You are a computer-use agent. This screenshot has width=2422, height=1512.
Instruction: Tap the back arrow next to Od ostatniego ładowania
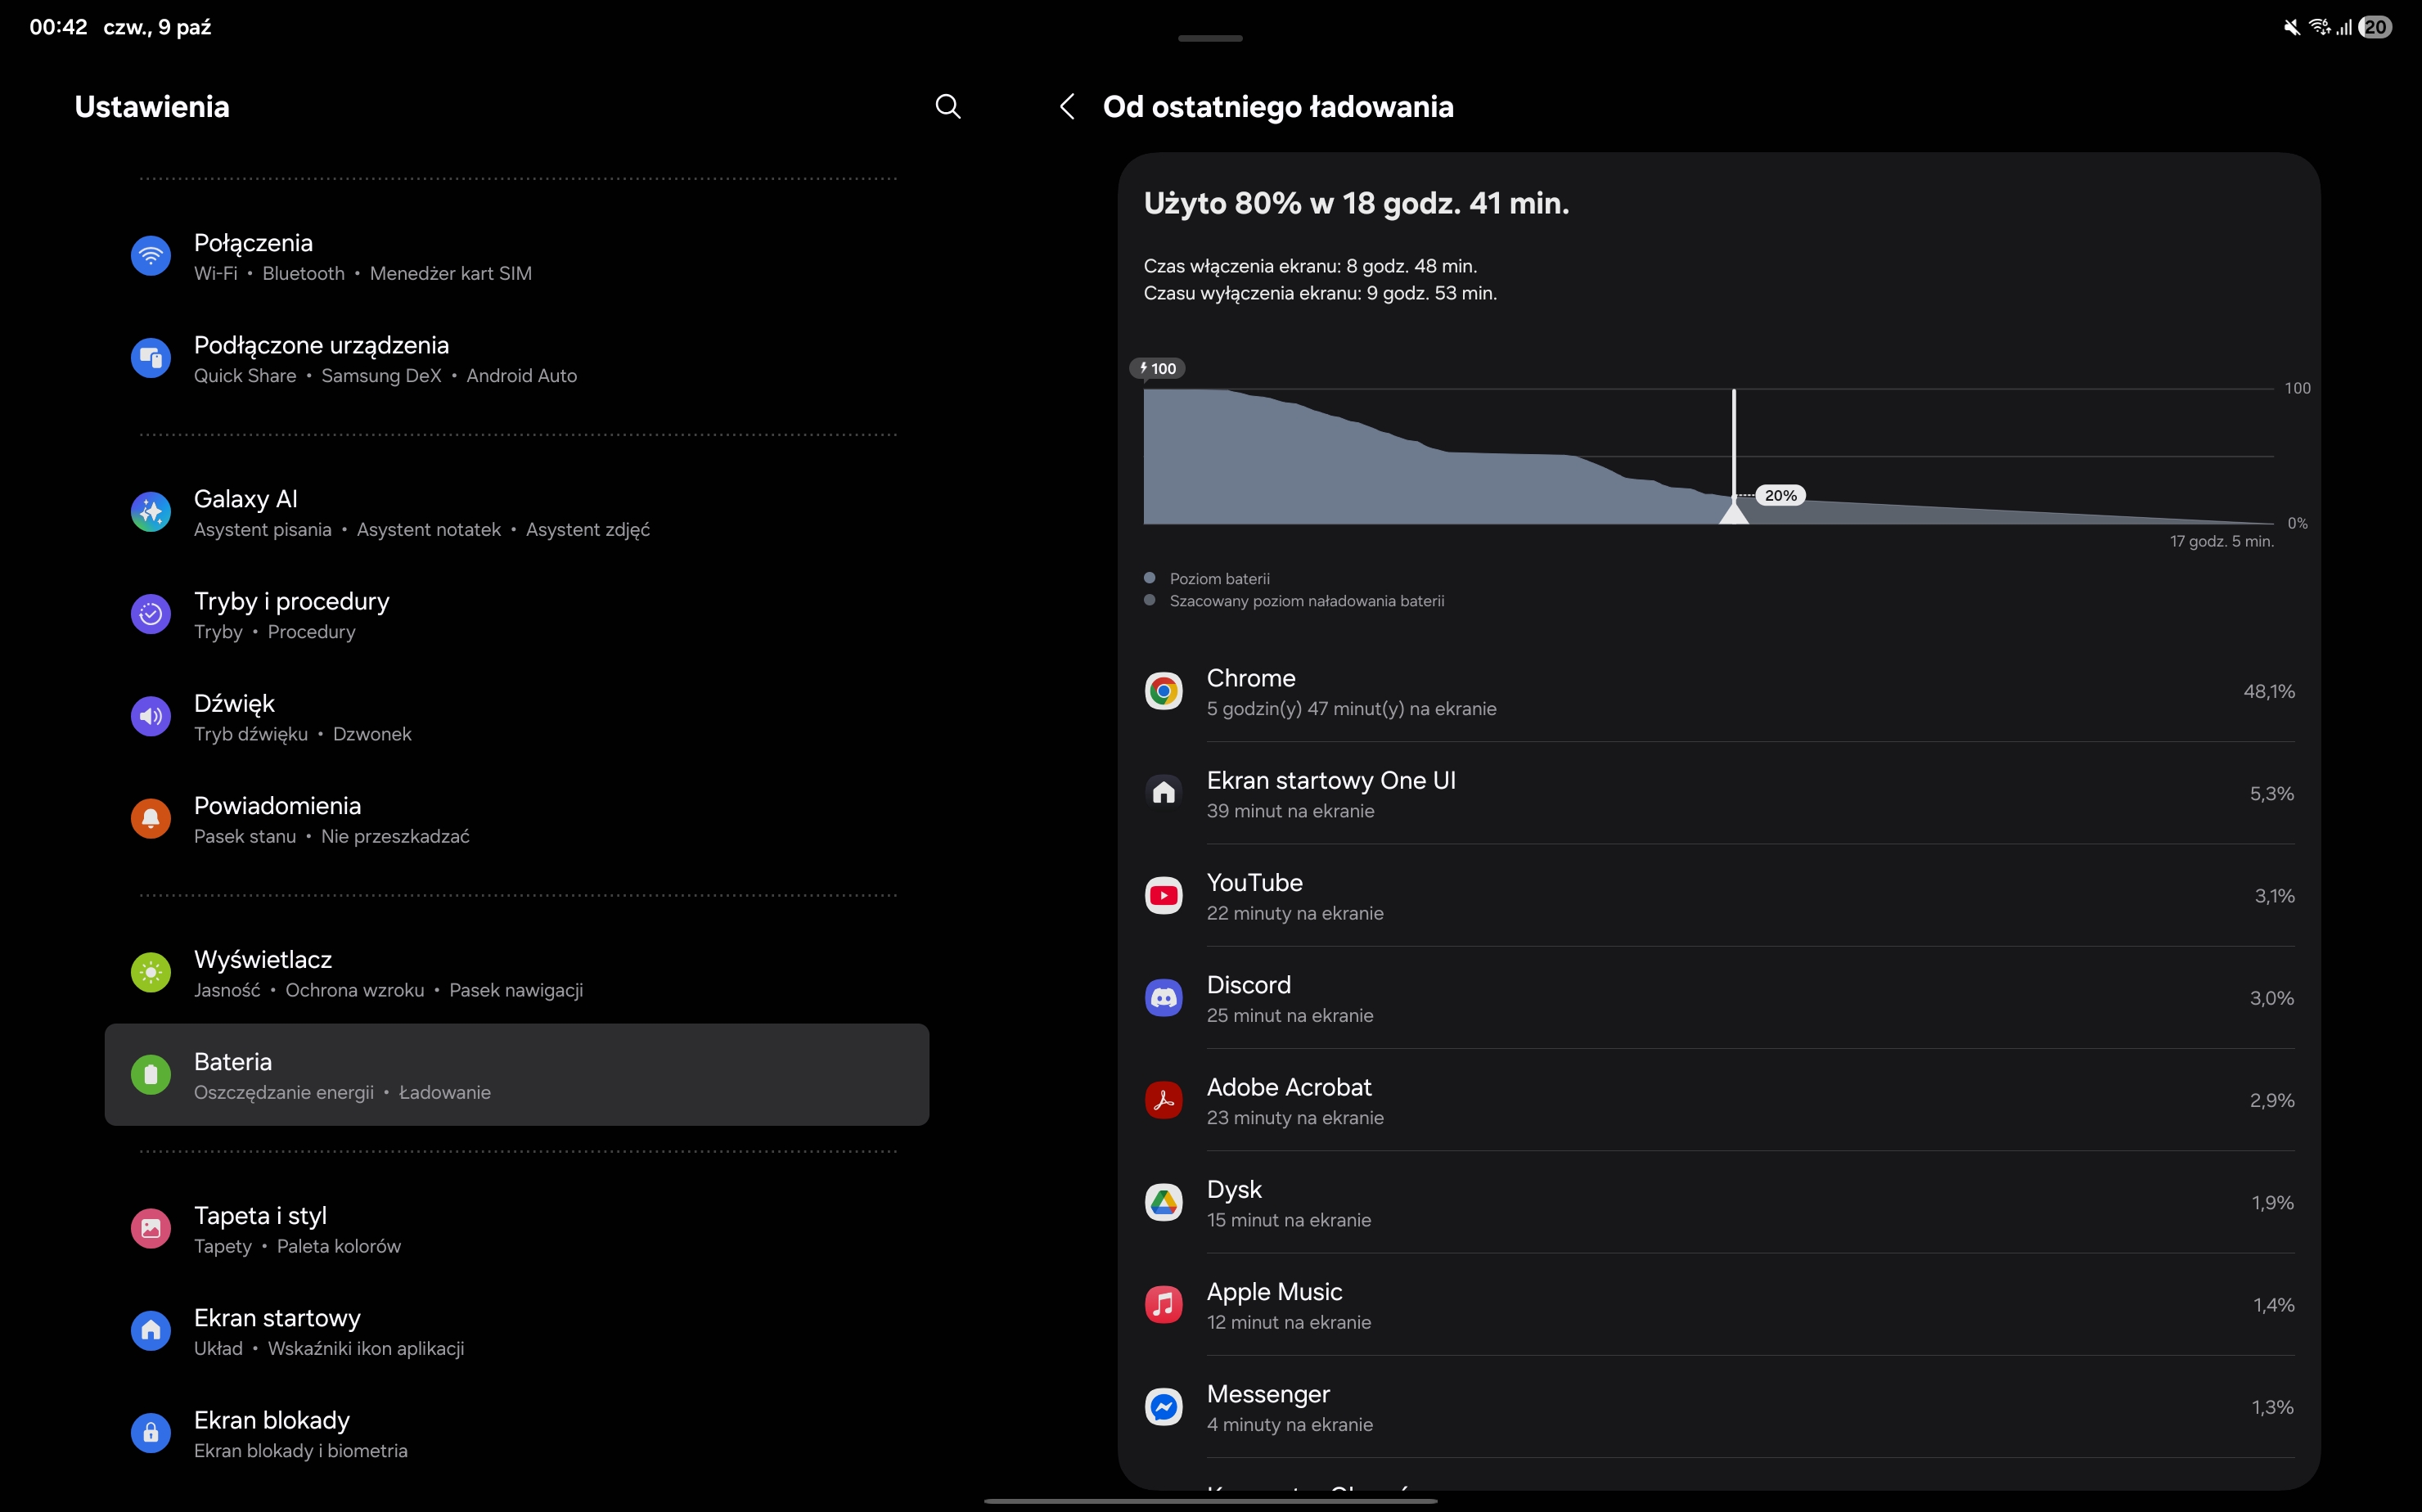[x=1067, y=107]
